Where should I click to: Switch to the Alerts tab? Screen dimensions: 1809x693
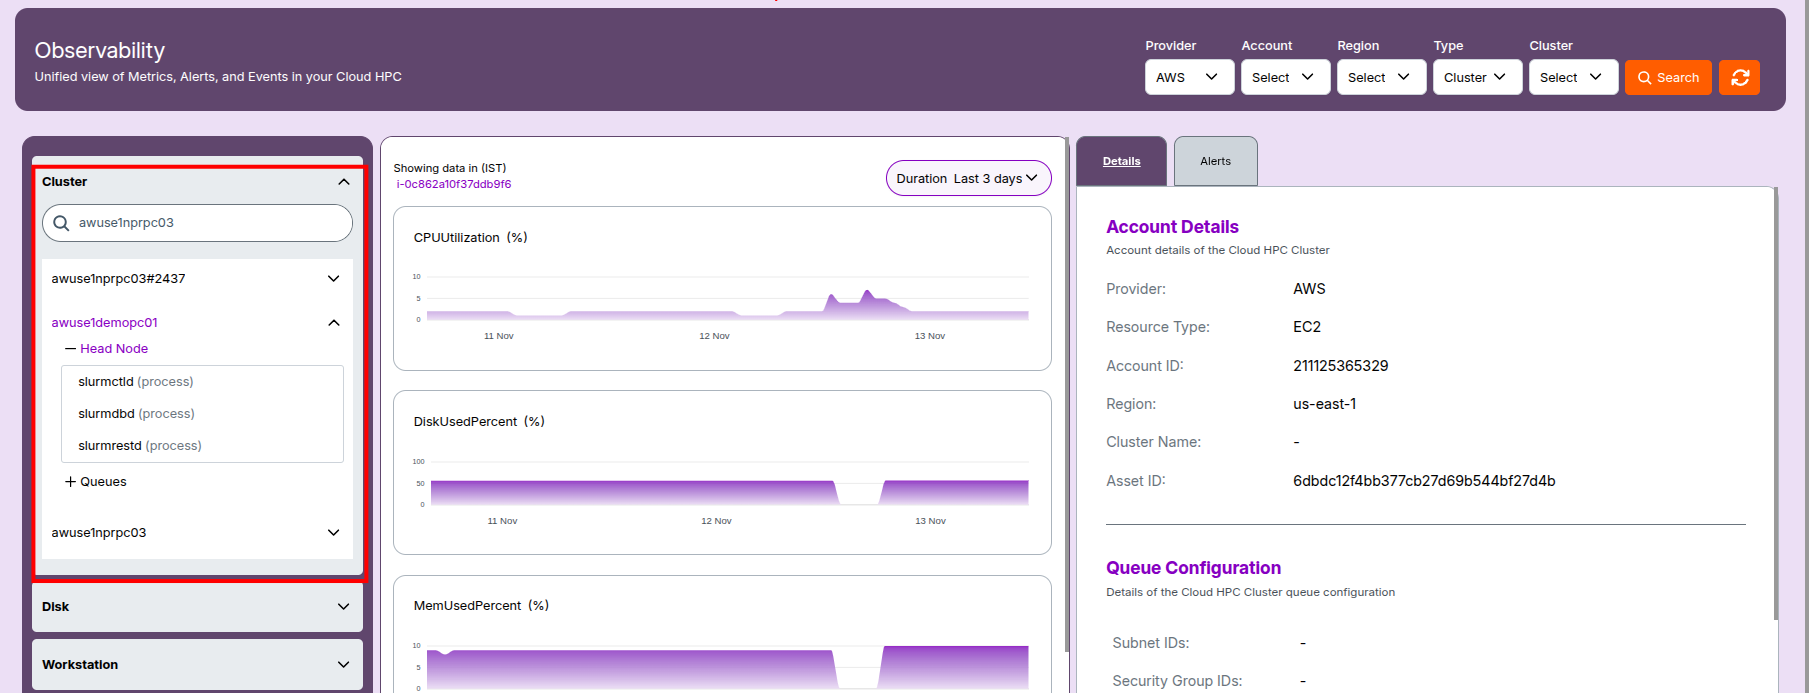pos(1215,161)
